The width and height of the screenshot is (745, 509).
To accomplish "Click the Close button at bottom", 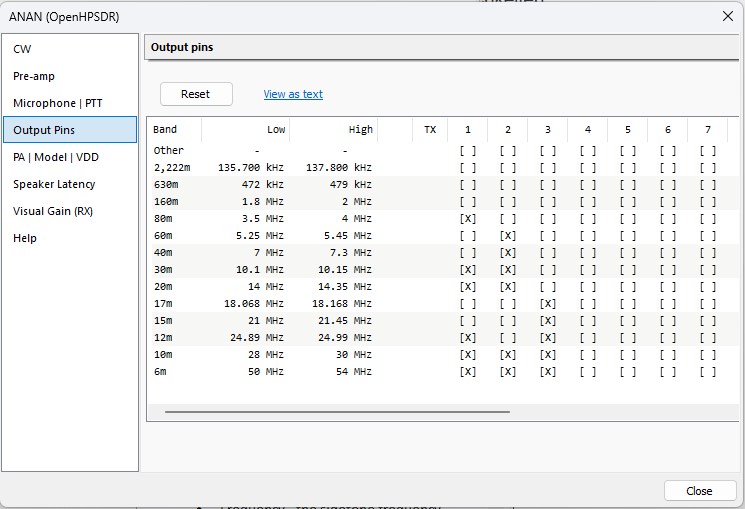I will [700, 491].
